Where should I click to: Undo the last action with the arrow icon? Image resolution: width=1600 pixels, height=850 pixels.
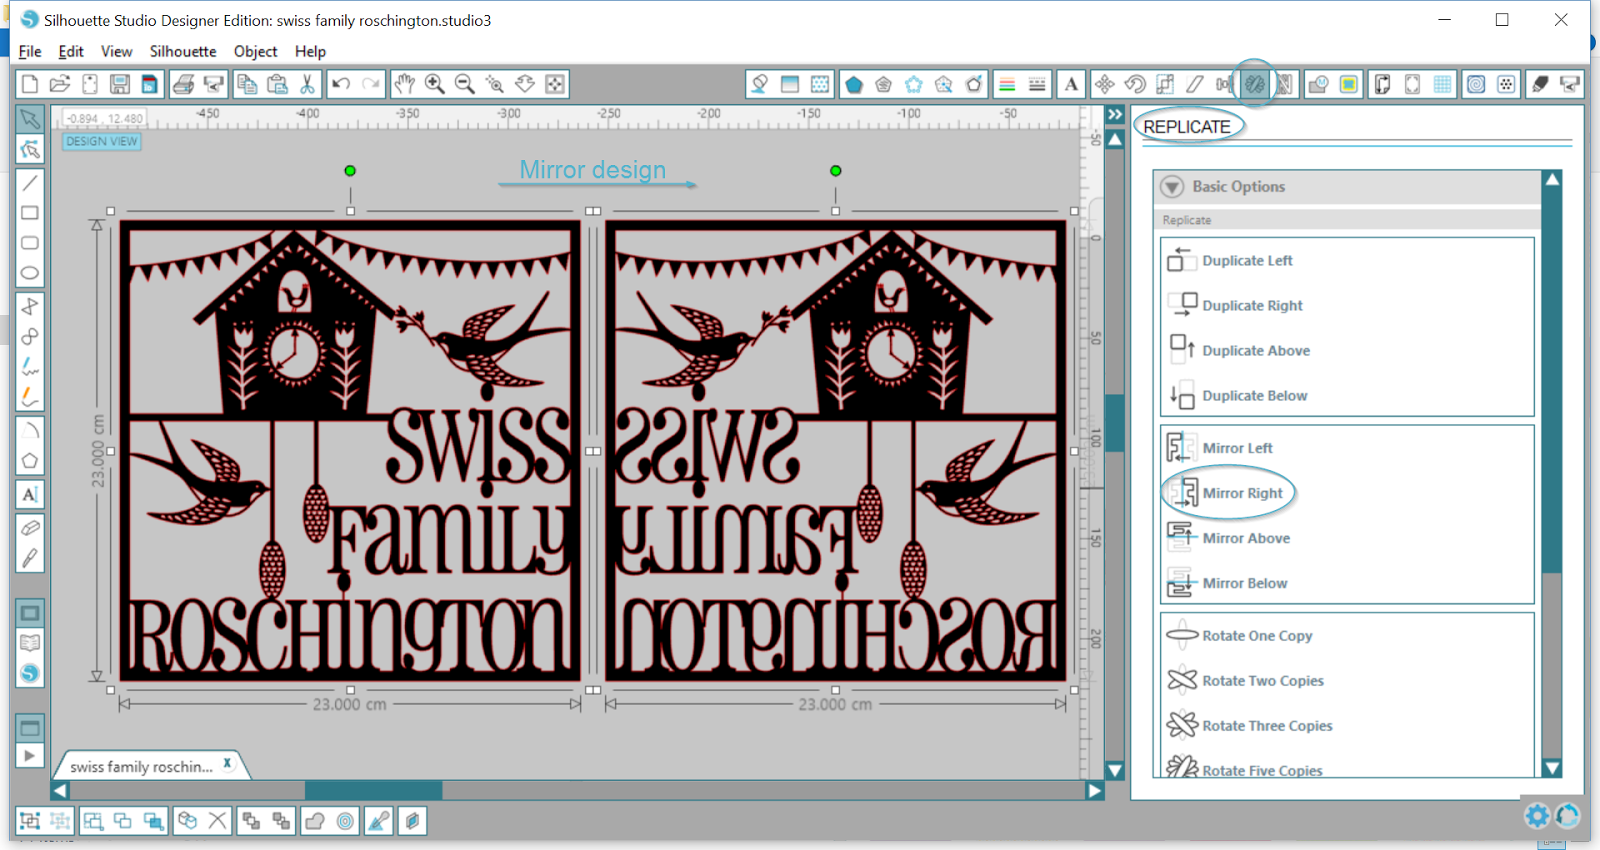point(341,84)
